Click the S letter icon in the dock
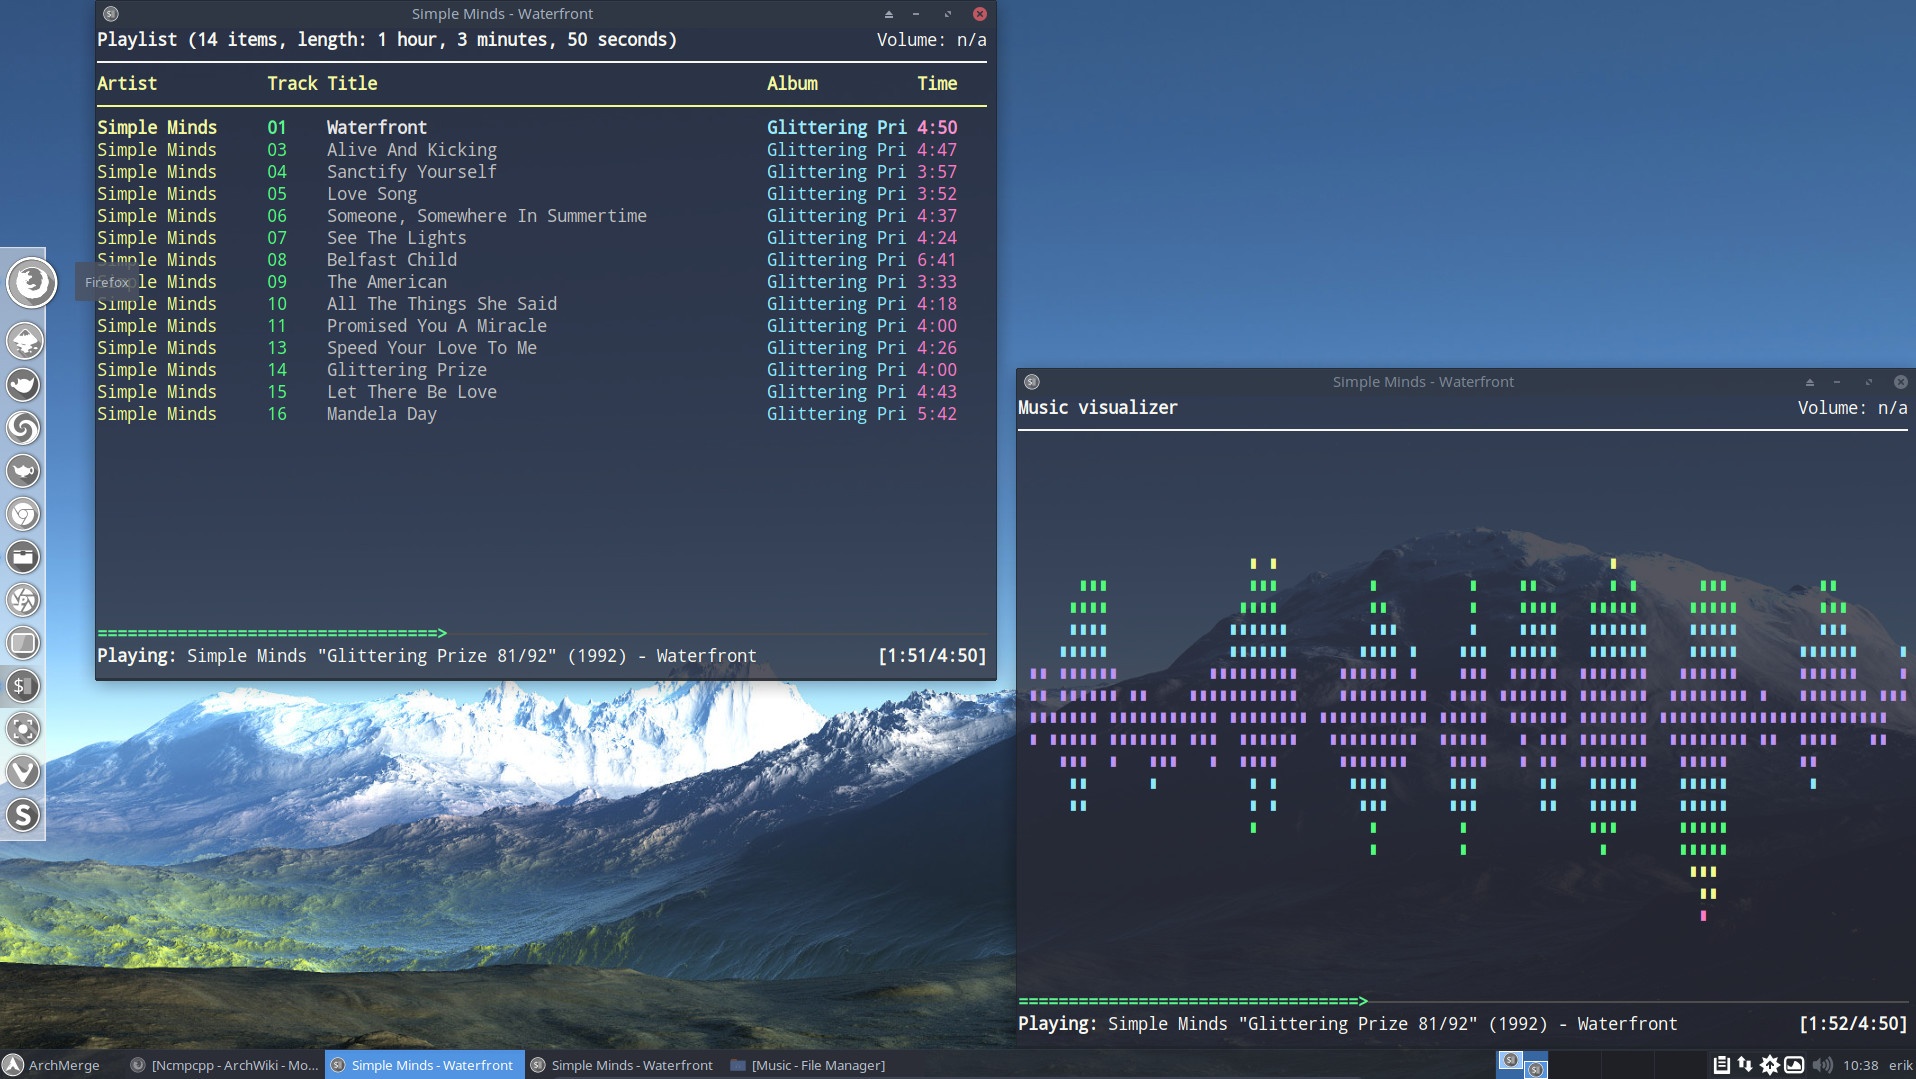1916x1079 pixels. [24, 815]
